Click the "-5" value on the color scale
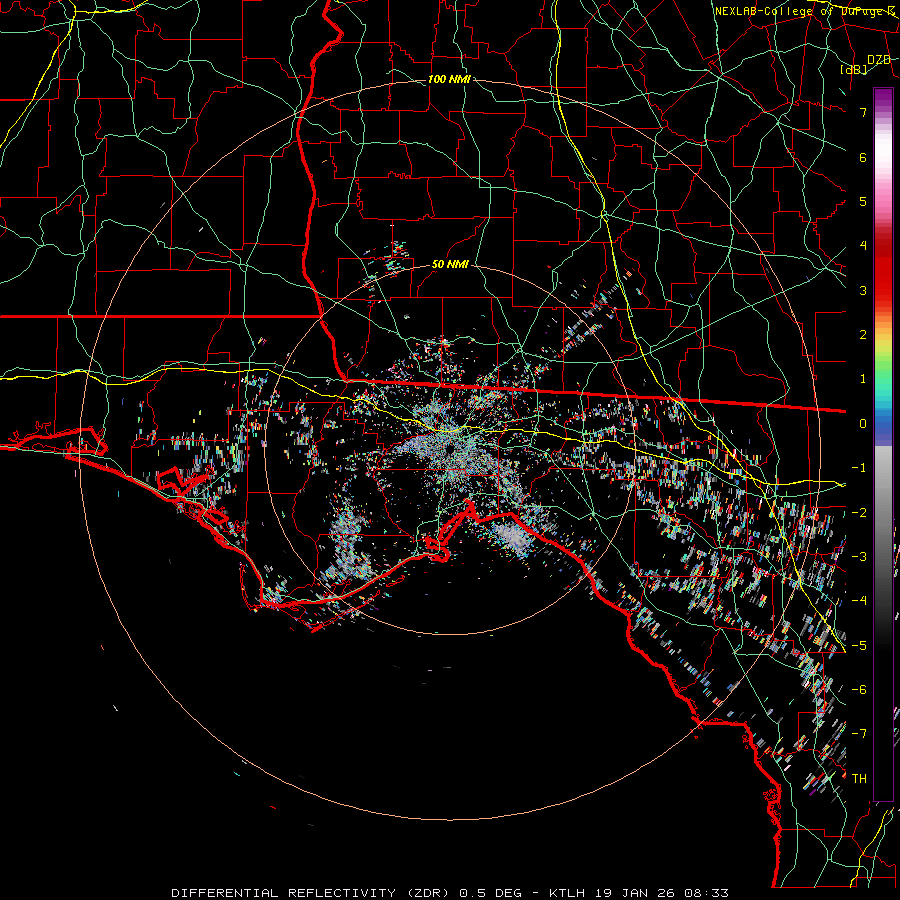The height and width of the screenshot is (900, 900). pos(859,646)
